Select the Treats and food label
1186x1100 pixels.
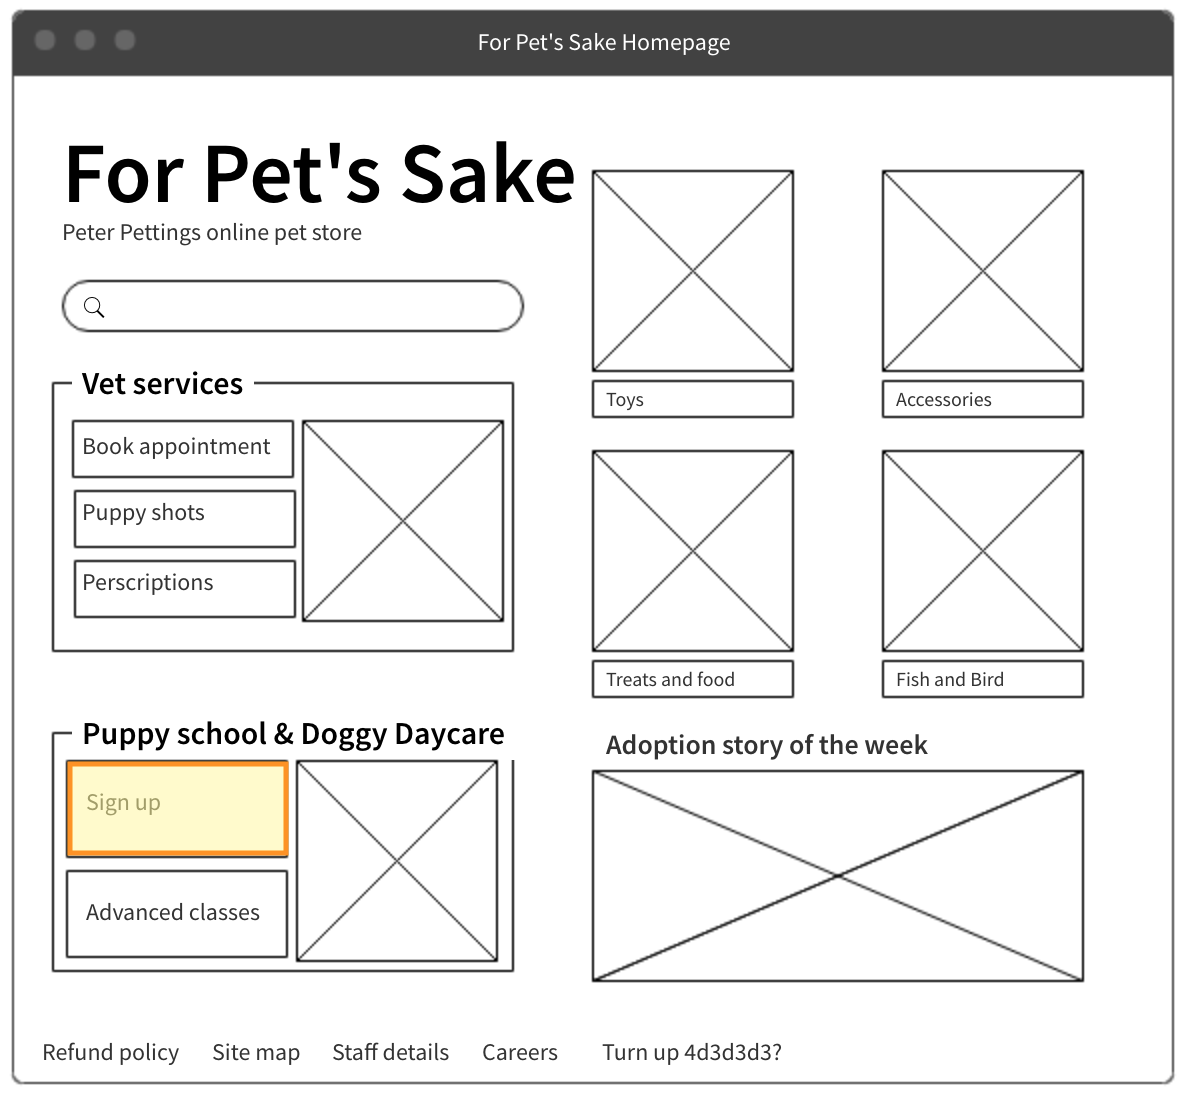tap(692, 679)
